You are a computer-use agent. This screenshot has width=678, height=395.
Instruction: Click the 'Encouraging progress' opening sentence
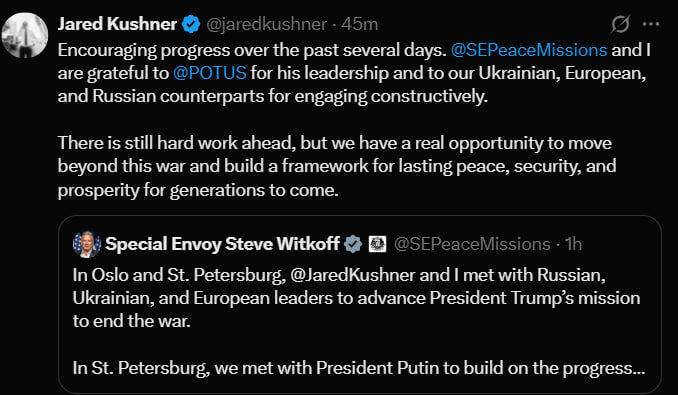[252, 50]
